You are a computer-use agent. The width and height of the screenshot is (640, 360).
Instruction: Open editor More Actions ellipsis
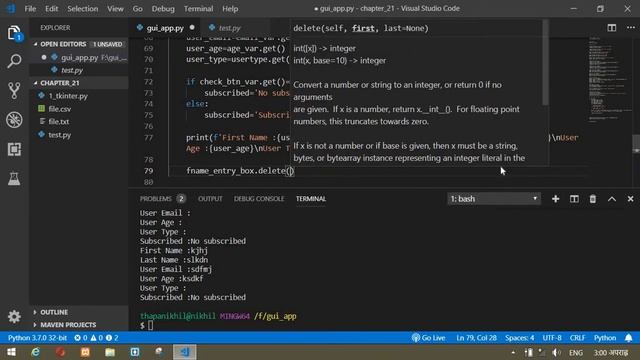point(631,28)
